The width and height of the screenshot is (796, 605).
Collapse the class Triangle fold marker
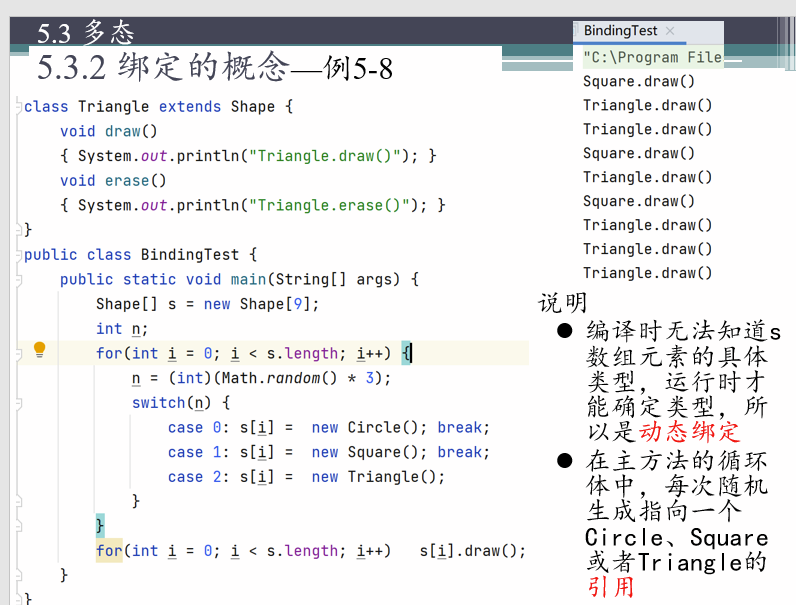pos(18,107)
